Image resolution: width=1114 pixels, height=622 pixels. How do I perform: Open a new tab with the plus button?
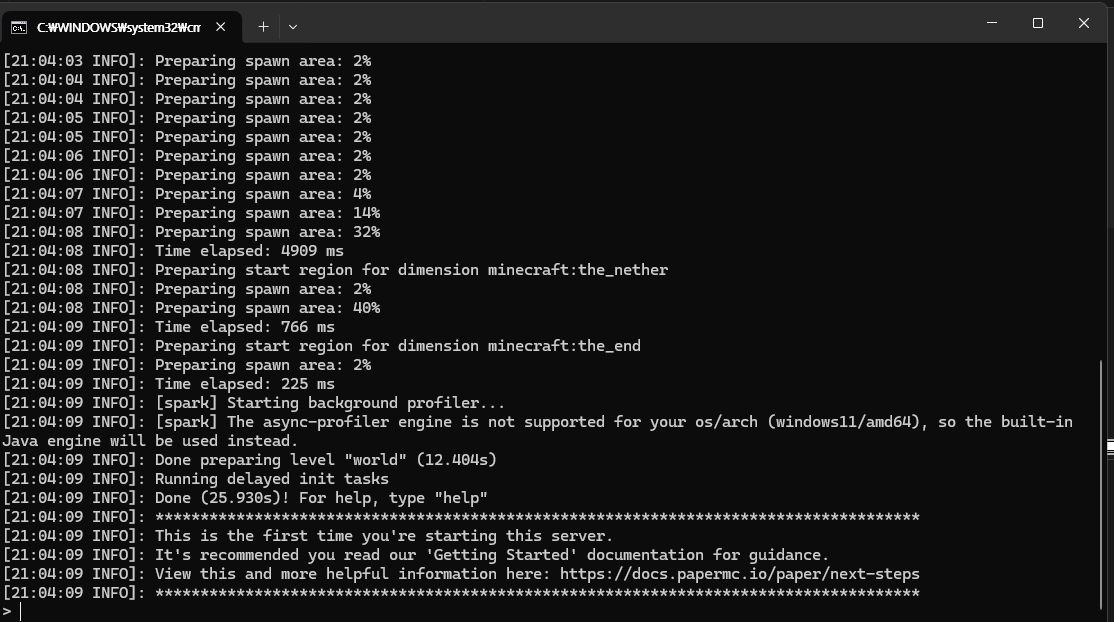point(263,27)
